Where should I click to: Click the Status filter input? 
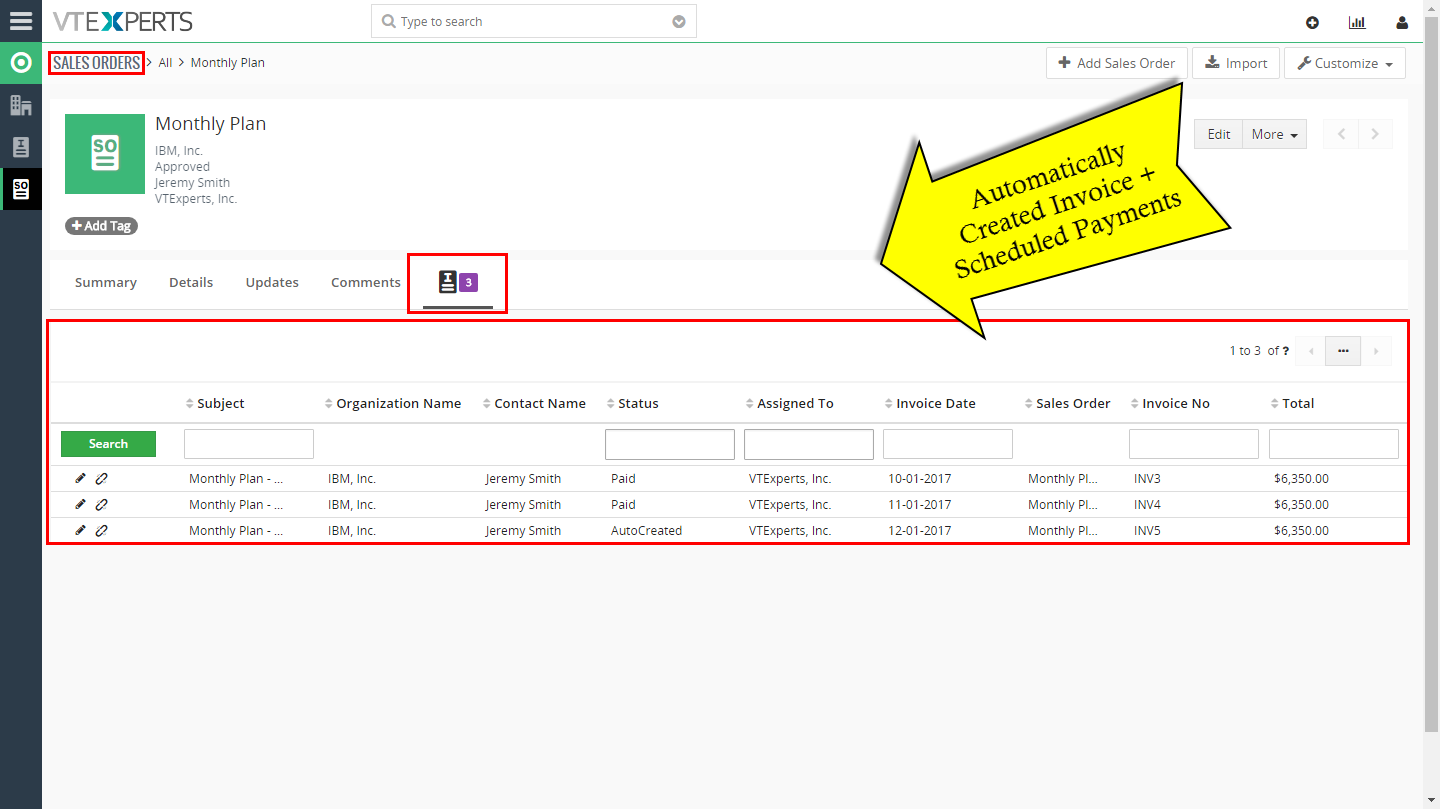670,444
